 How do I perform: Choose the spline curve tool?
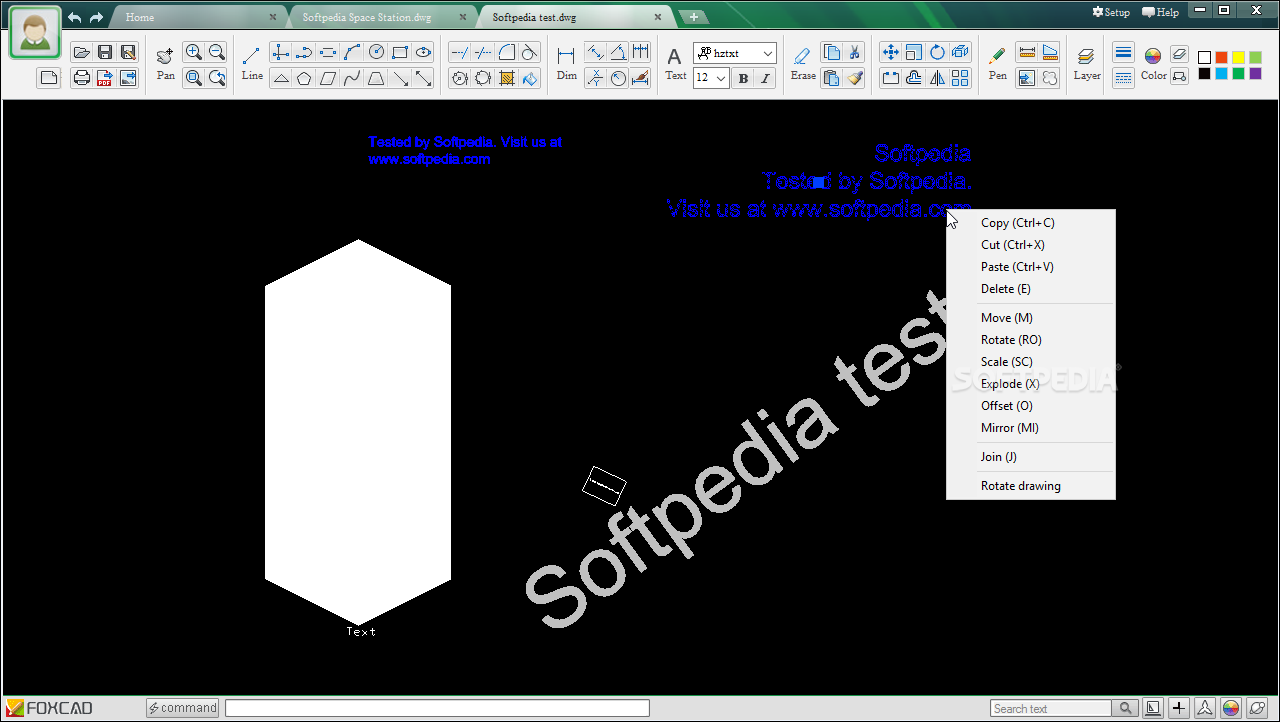click(x=352, y=78)
